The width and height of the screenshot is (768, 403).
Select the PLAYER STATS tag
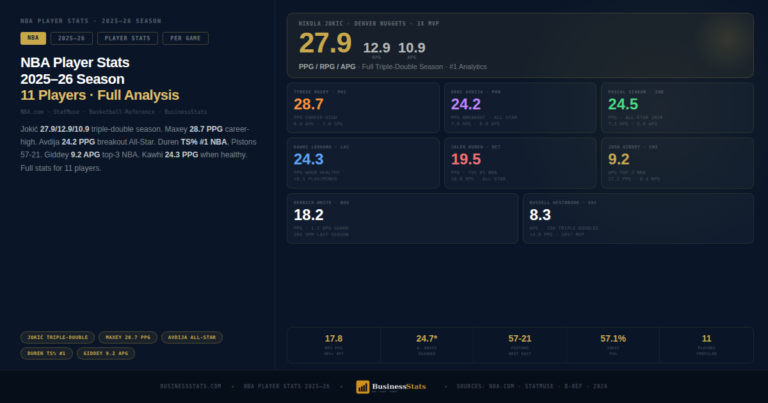(x=127, y=38)
